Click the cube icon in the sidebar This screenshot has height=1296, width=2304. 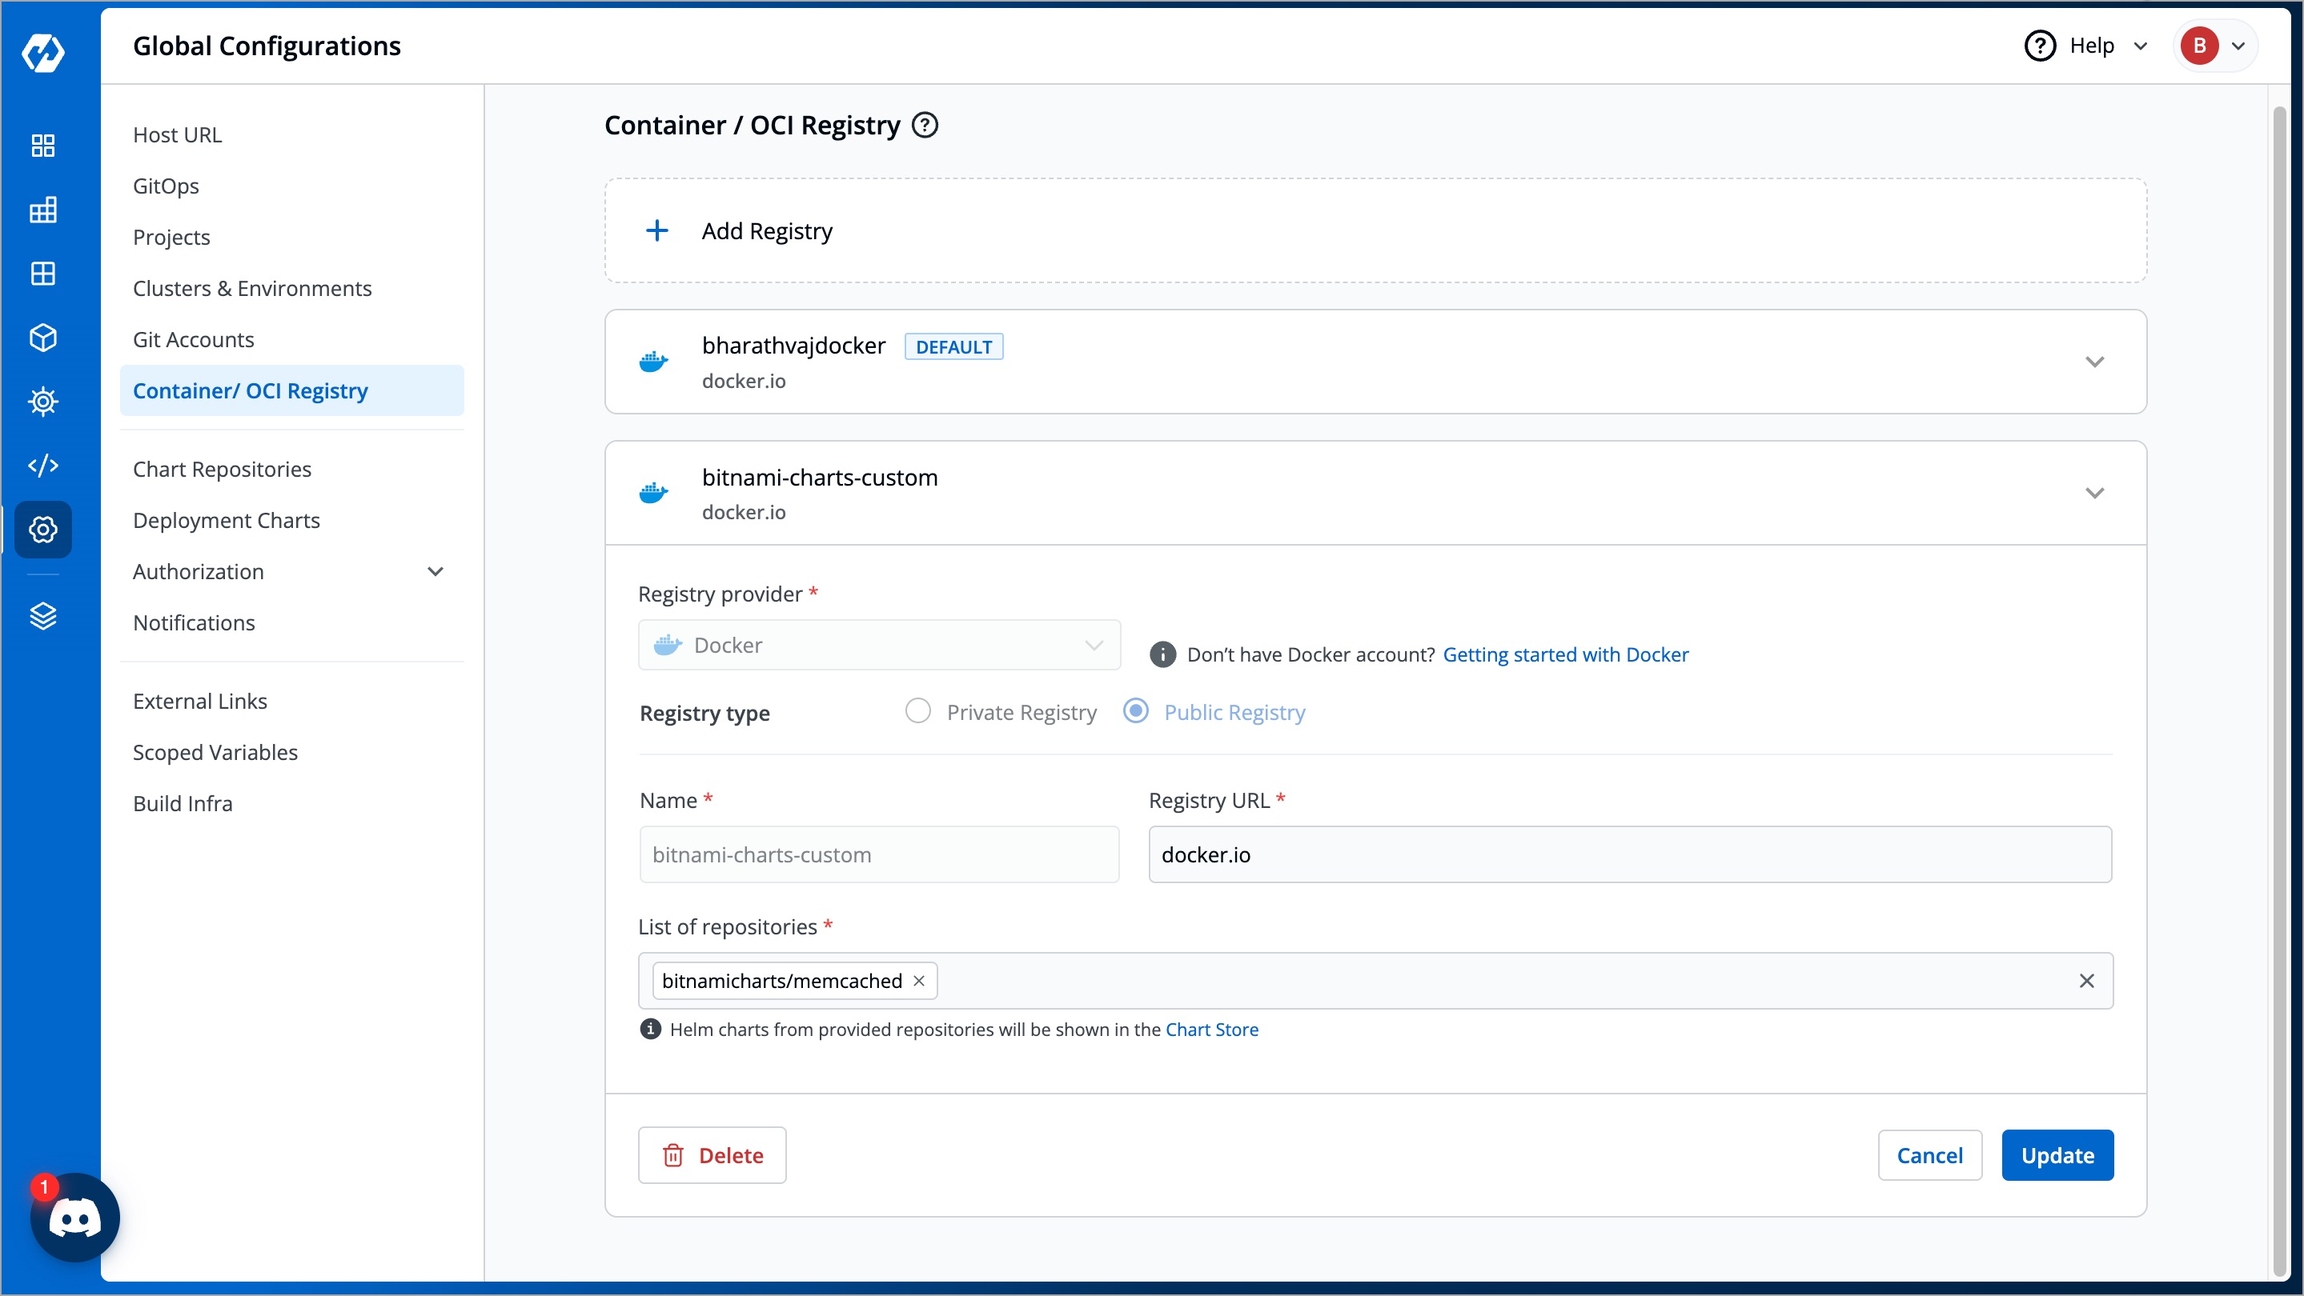coord(43,338)
